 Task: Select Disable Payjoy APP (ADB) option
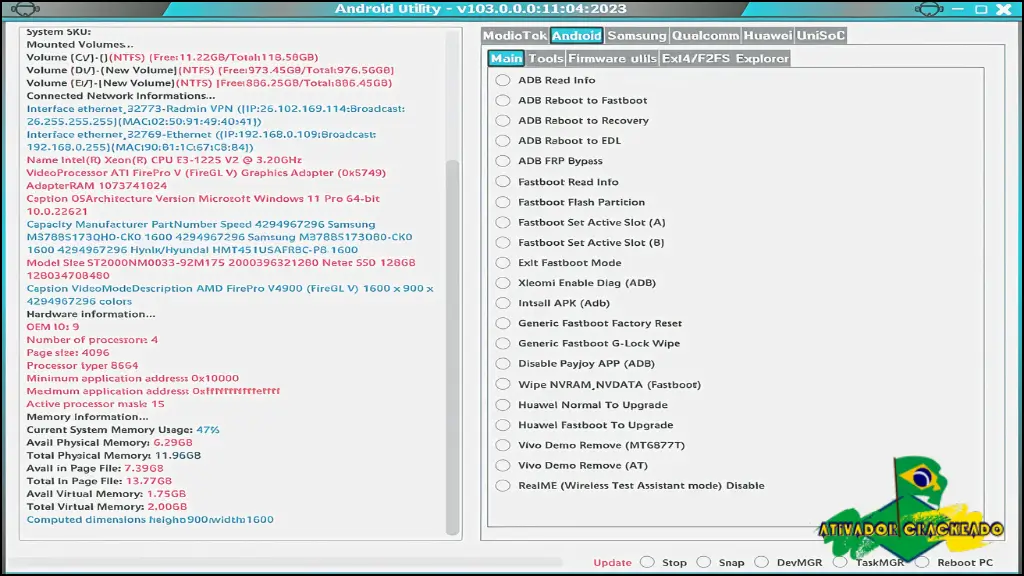(502, 364)
